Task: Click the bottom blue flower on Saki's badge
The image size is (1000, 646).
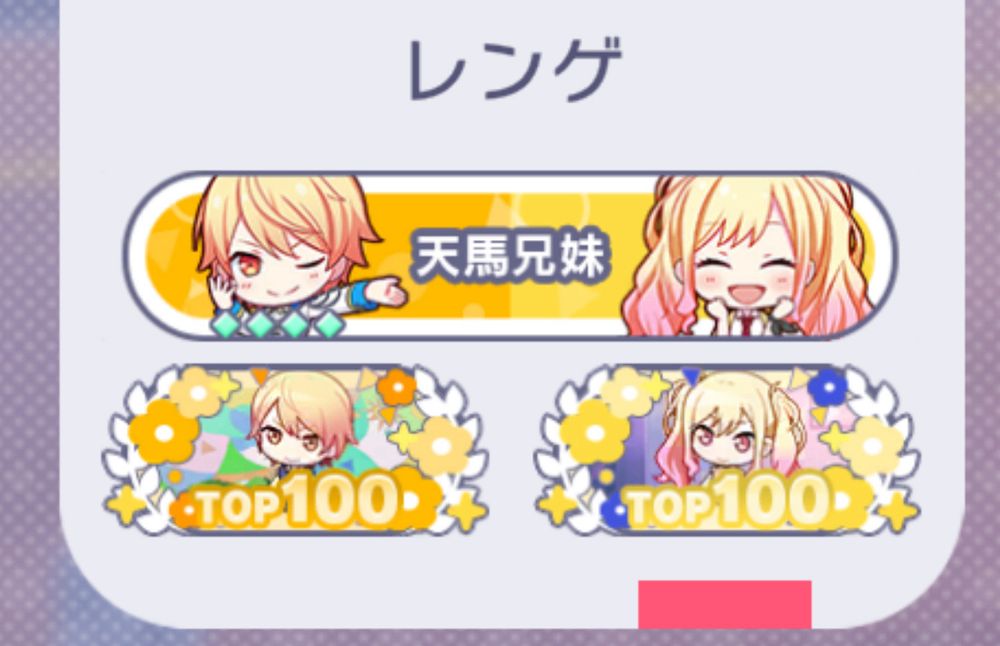Action: coord(616,510)
